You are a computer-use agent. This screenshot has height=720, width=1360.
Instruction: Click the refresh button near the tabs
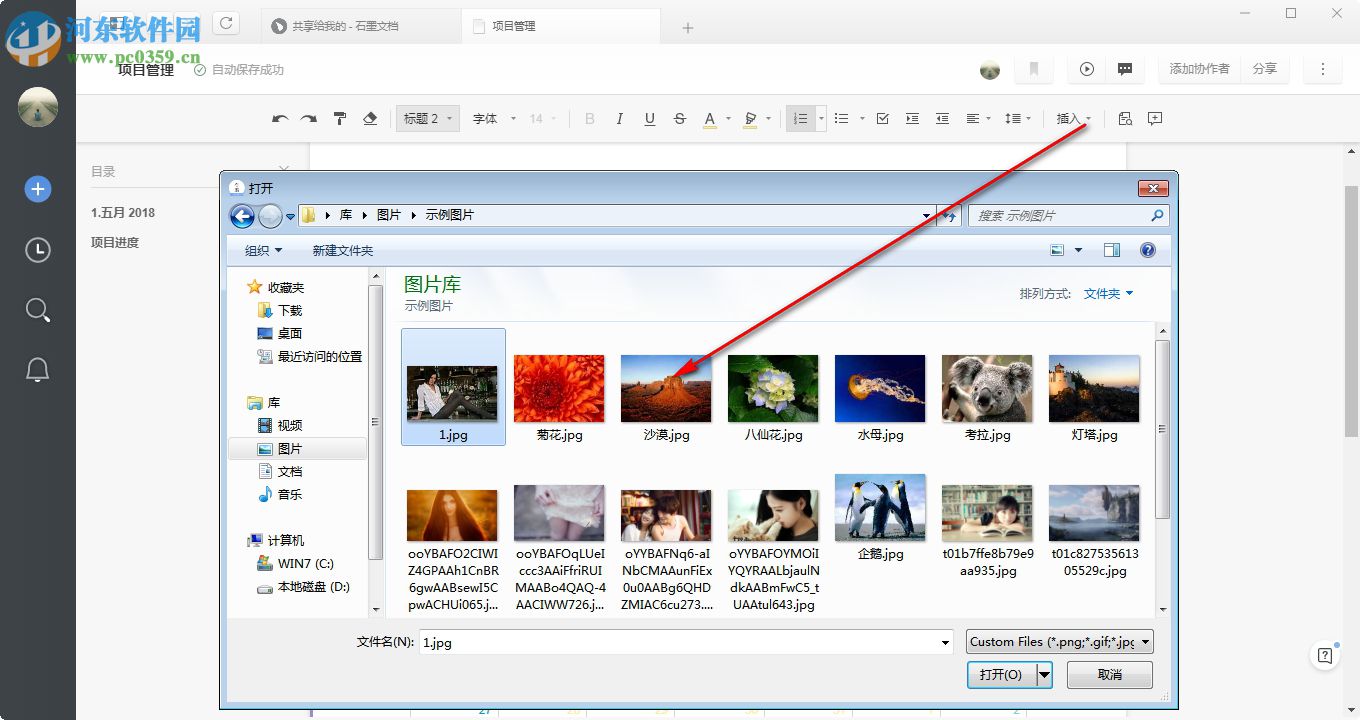pyautogui.click(x=226, y=24)
